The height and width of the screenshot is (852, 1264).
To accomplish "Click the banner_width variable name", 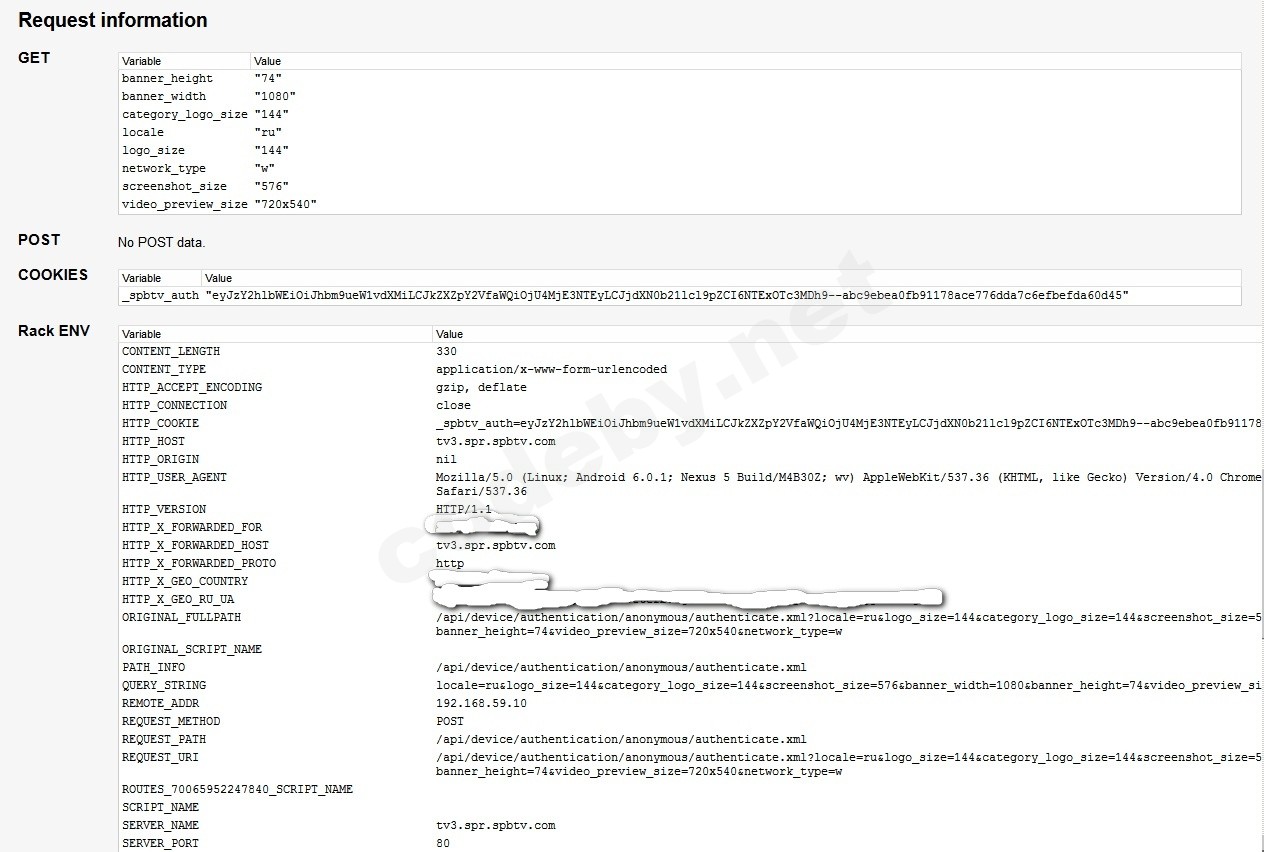I will [x=164, y=97].
